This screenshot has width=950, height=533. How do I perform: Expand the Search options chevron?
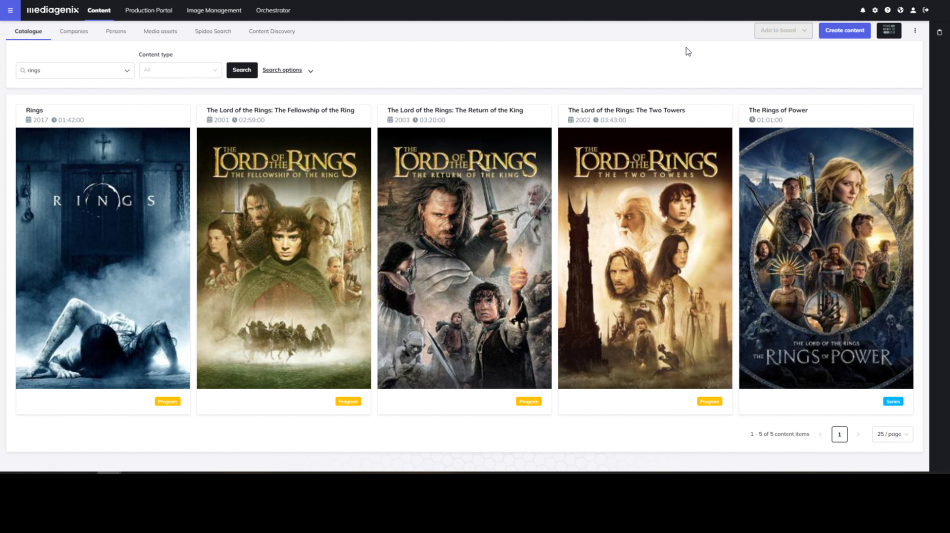pos(311,71)
